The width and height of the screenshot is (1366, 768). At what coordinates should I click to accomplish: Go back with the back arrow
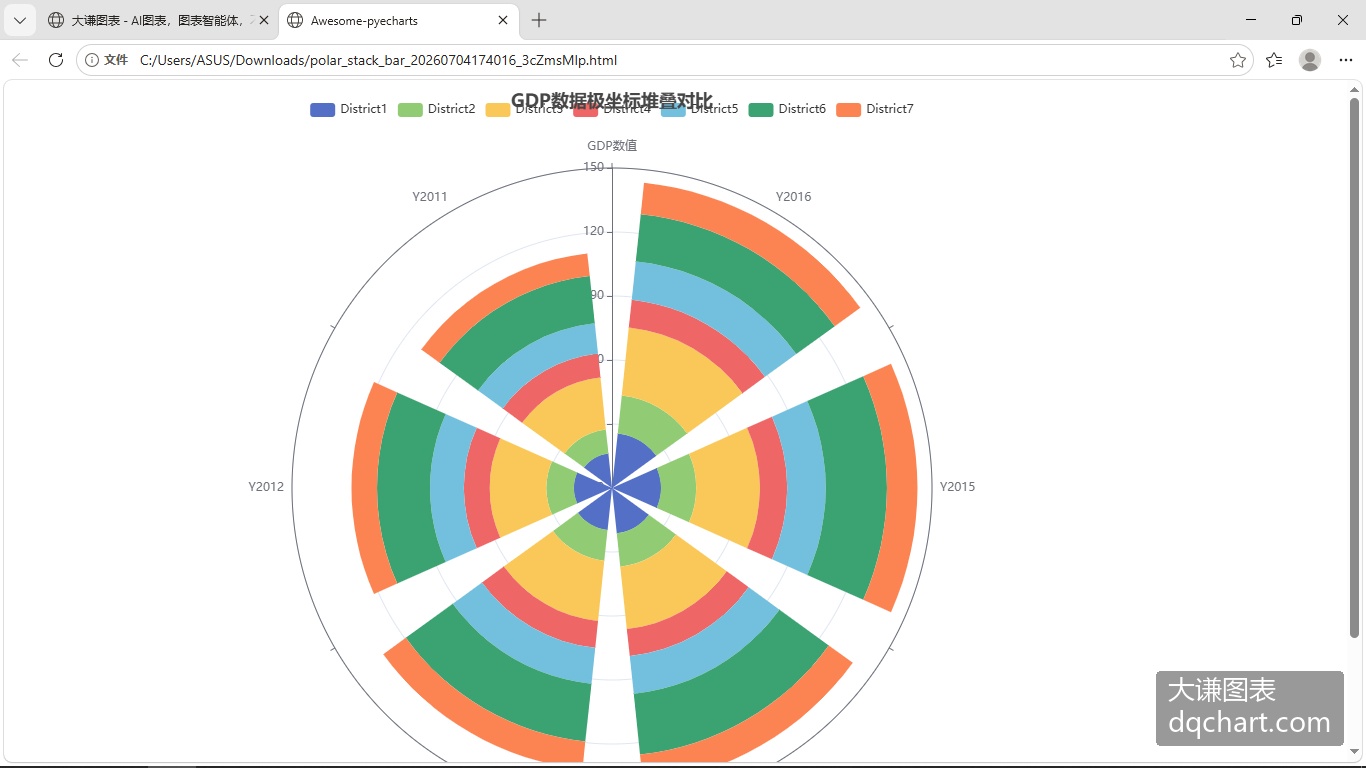pyautogui.click(x=20, y=60)
